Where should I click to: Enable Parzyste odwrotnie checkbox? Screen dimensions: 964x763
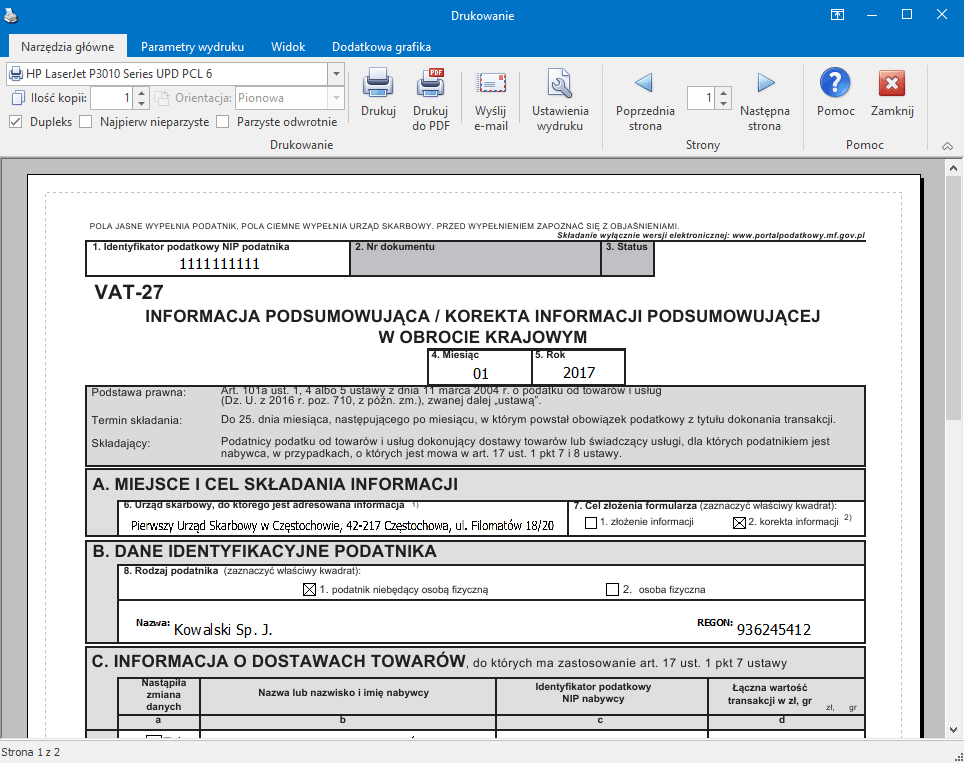(x=223, y=122)
